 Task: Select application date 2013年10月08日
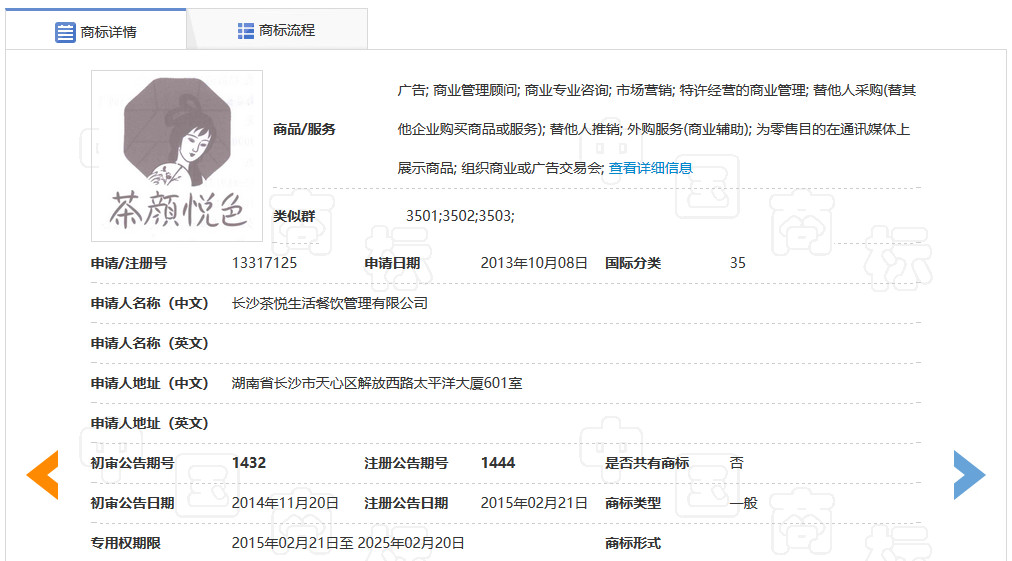(x=534, y=263)
